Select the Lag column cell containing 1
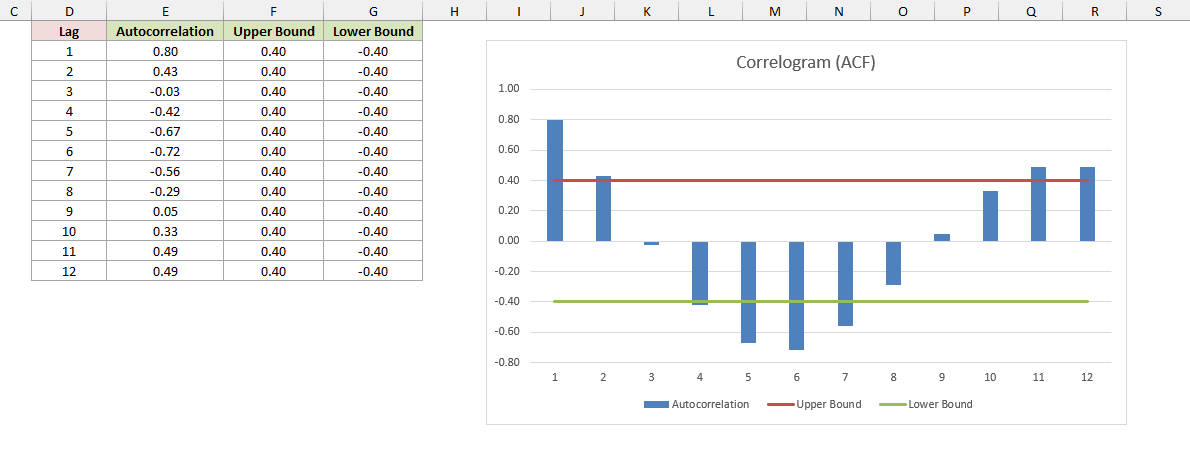The width and height of the screenshot is (1190, 461). (69, 52)
